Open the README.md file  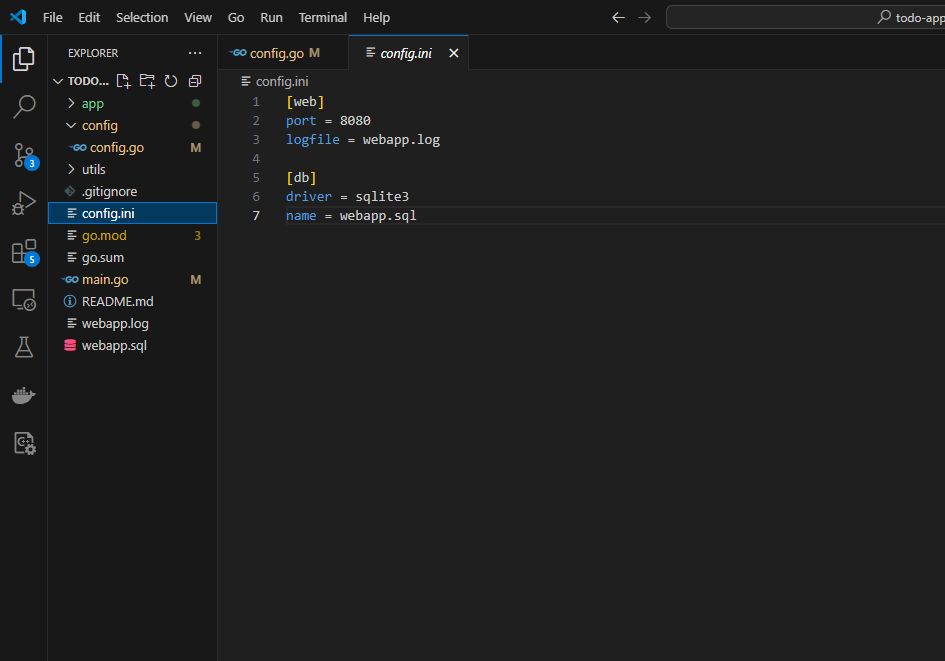pos(133,301)
